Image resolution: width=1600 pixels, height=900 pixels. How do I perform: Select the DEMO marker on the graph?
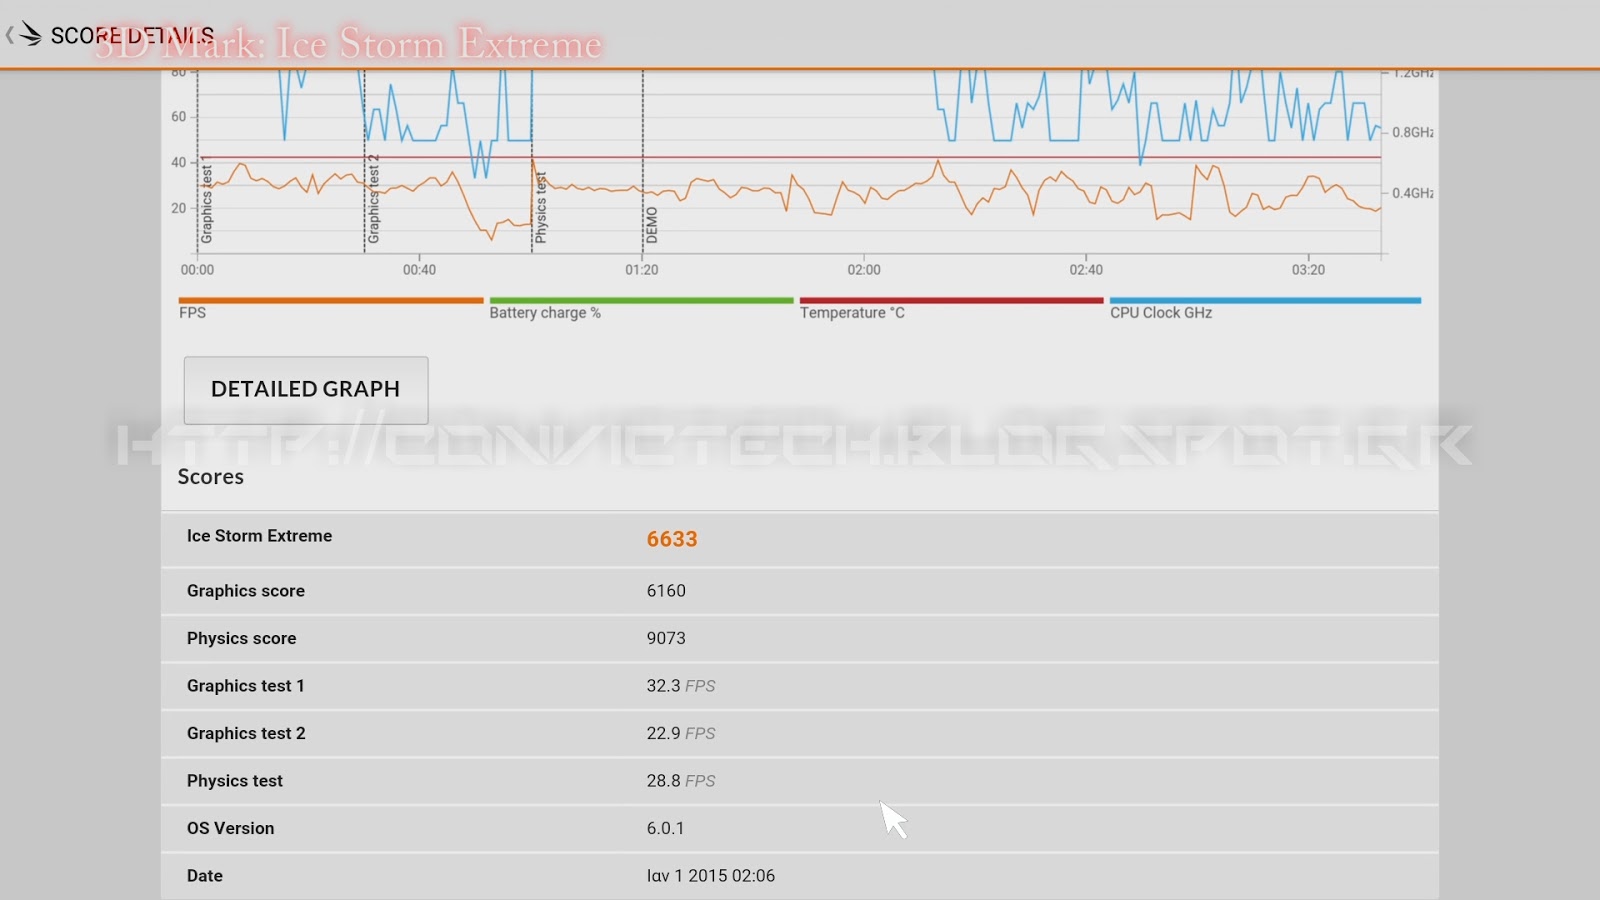tap(652, 226)
